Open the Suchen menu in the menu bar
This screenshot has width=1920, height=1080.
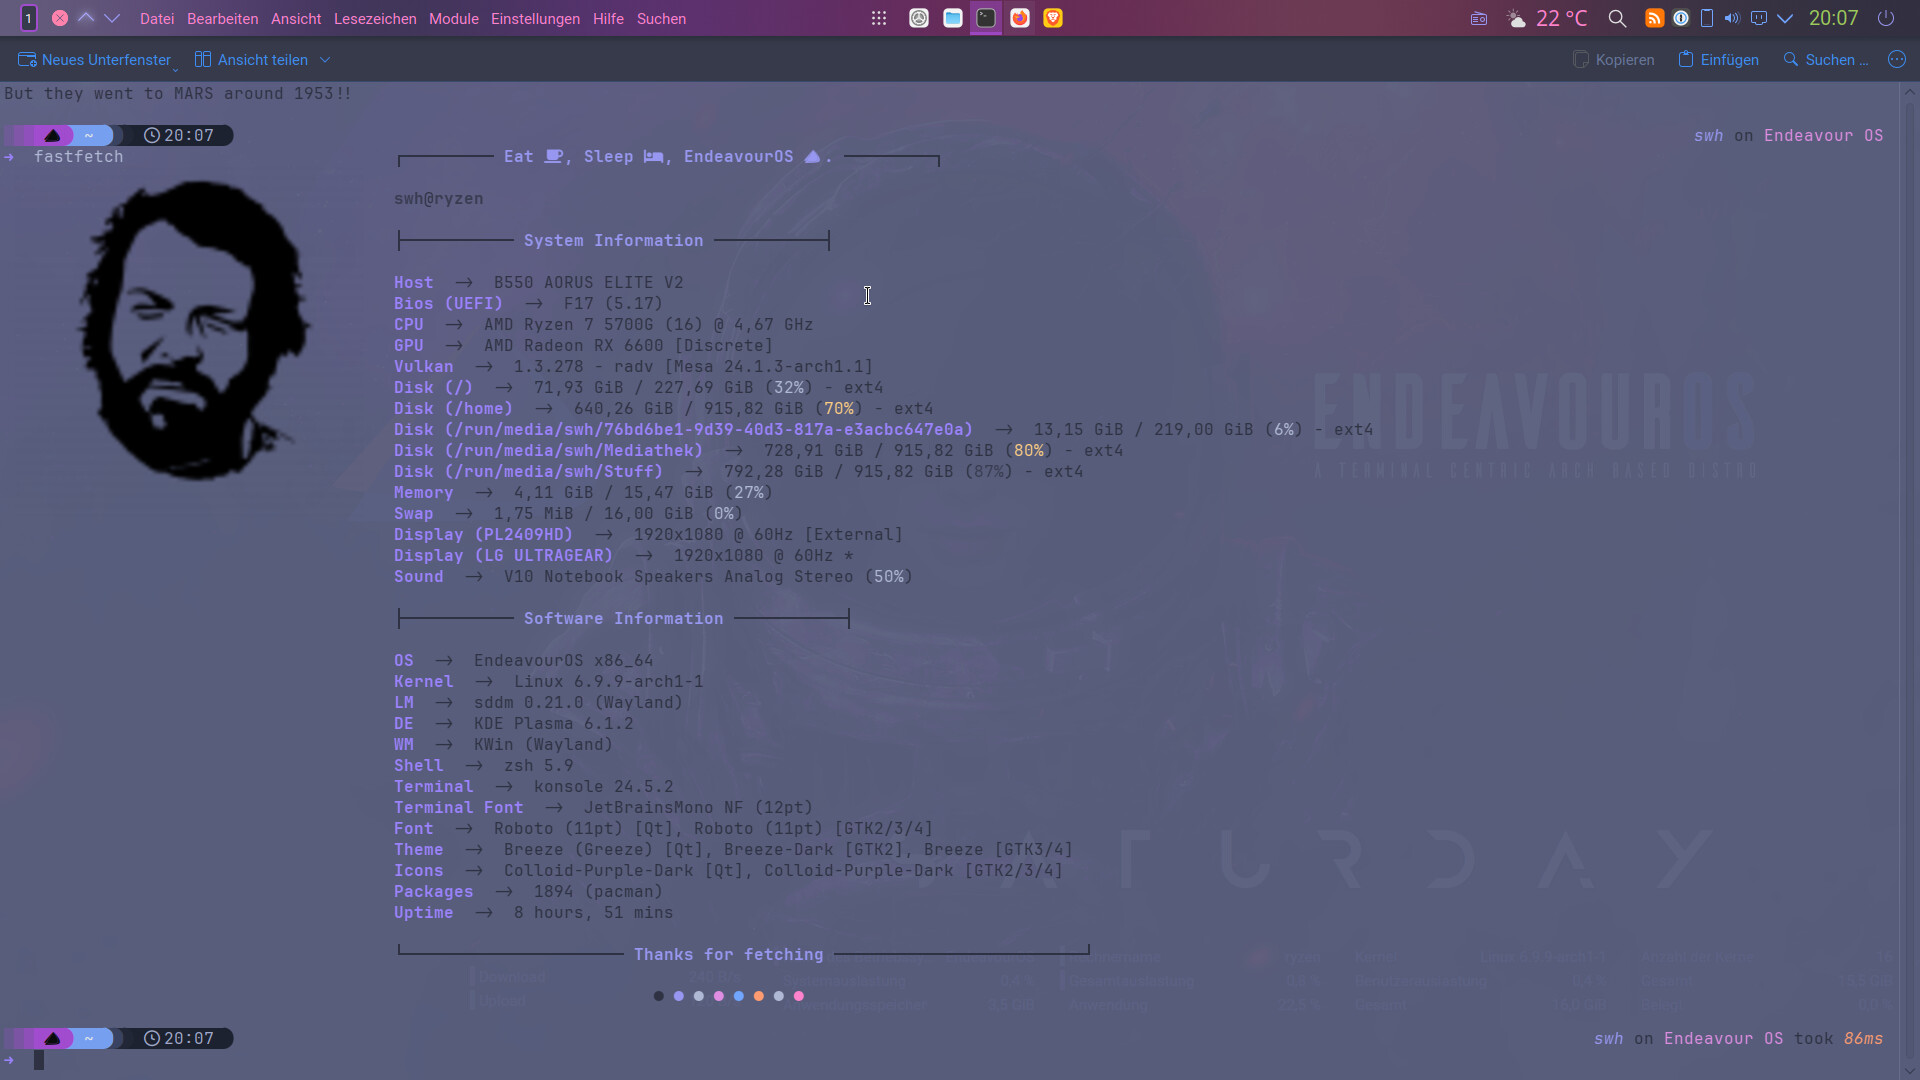click(x=661, y=18)
